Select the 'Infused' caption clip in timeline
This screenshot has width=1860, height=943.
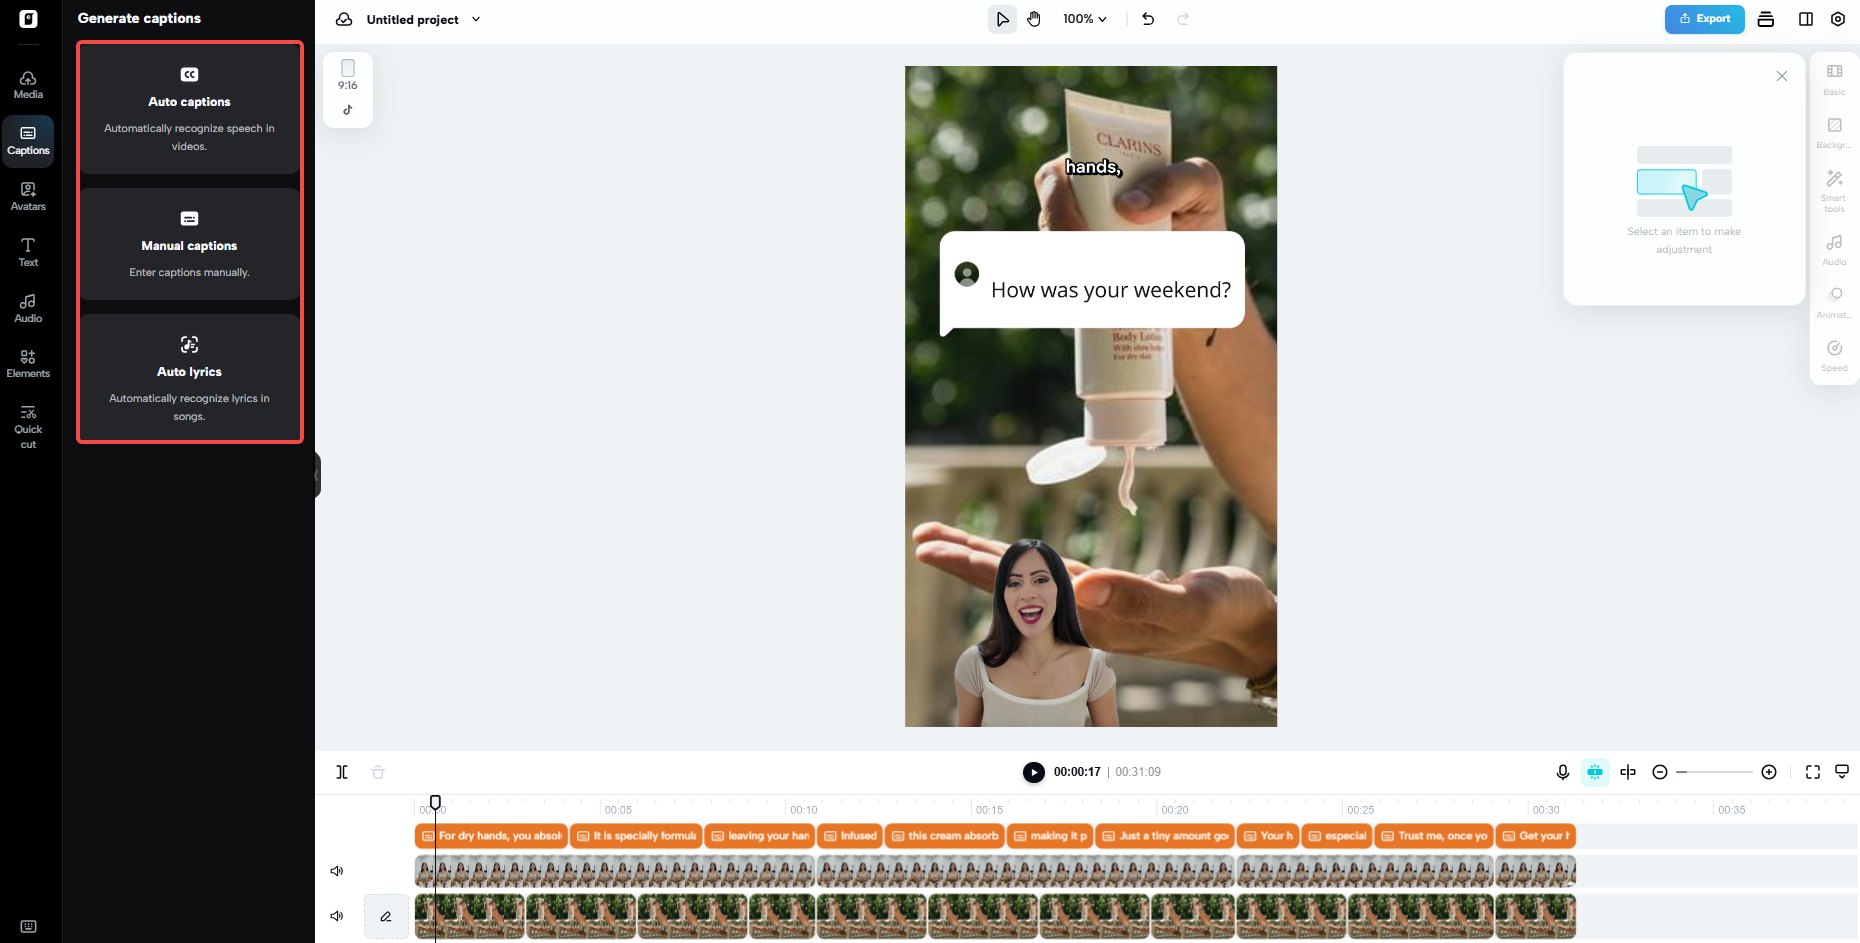(x=849, y=836)
